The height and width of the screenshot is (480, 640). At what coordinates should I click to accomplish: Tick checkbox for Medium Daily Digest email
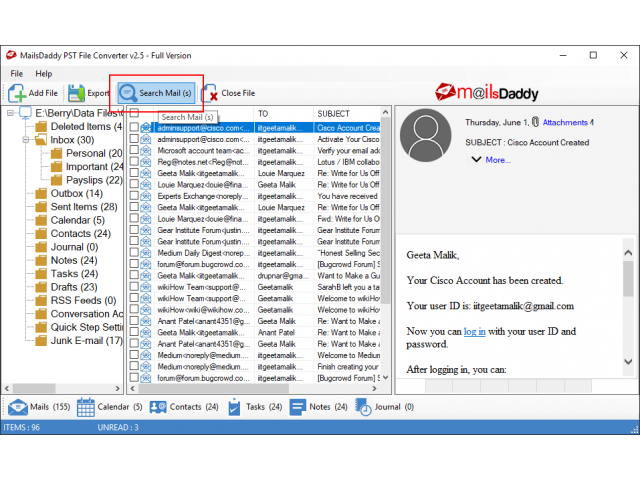(x=134, y=253)
